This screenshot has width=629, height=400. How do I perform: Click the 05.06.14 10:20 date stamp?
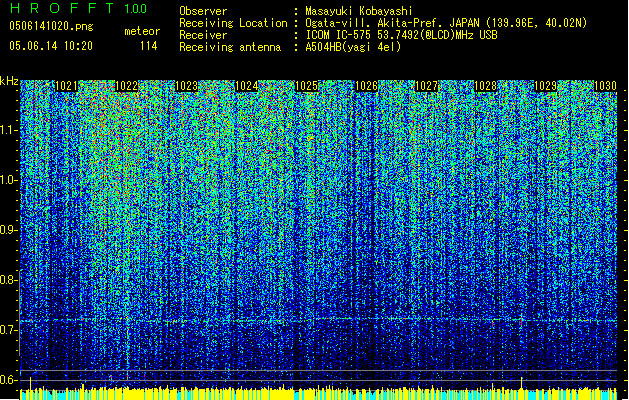click(50, 46)
